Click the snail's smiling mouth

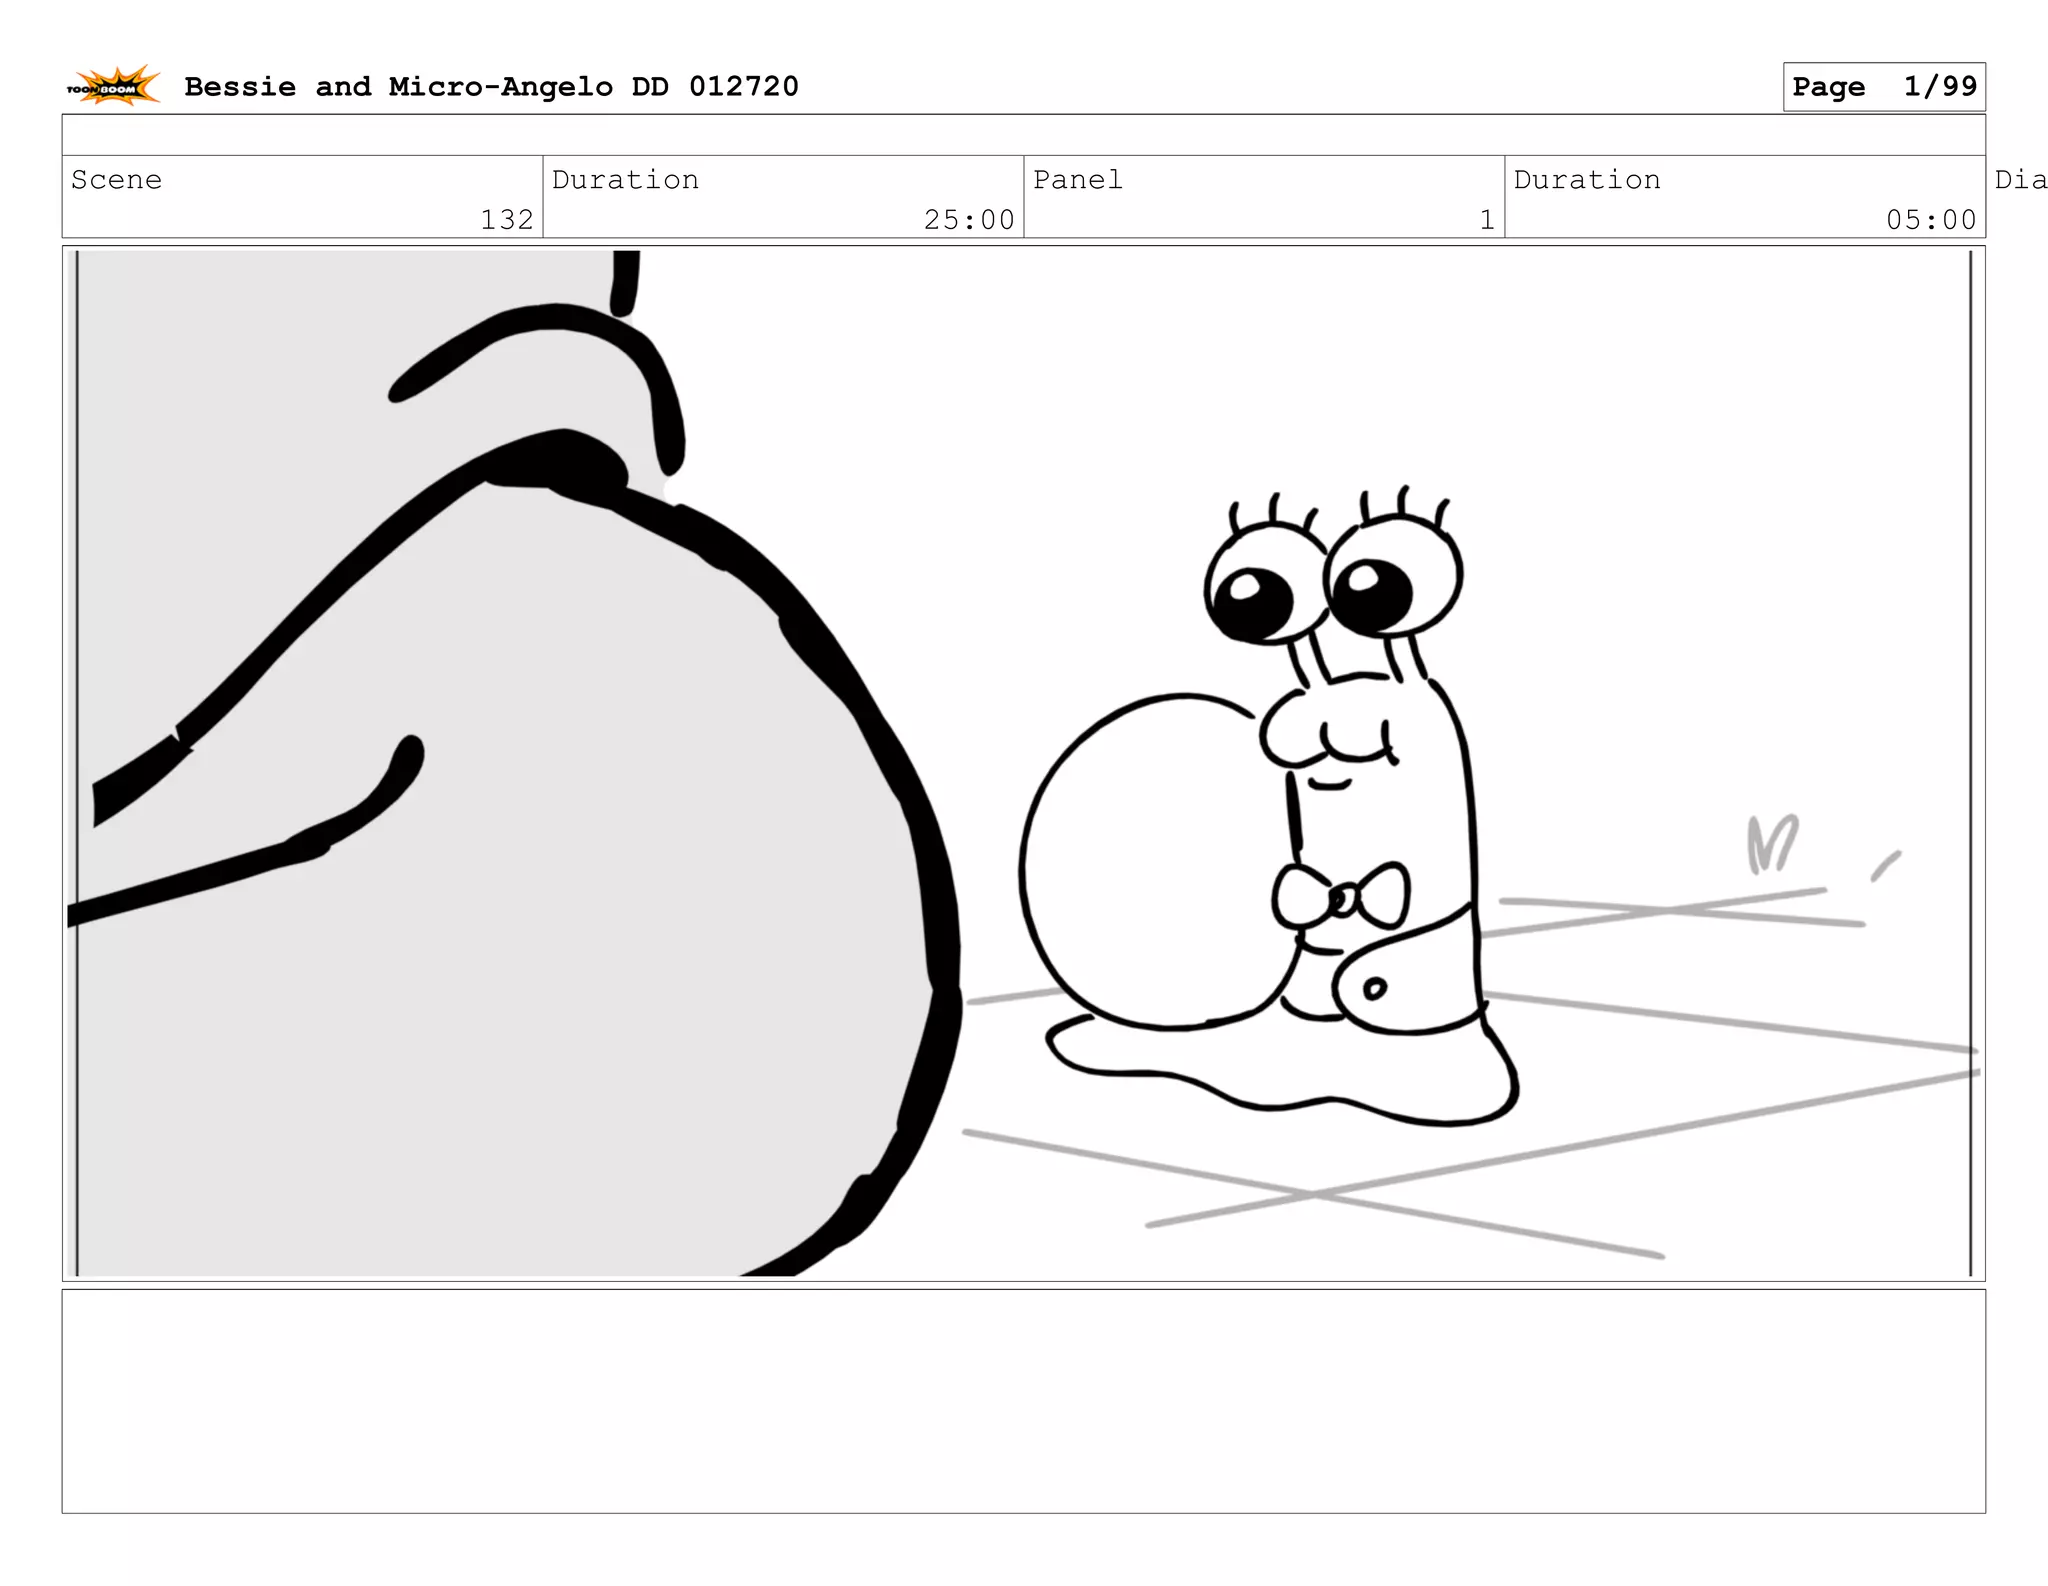point(1330,784)
